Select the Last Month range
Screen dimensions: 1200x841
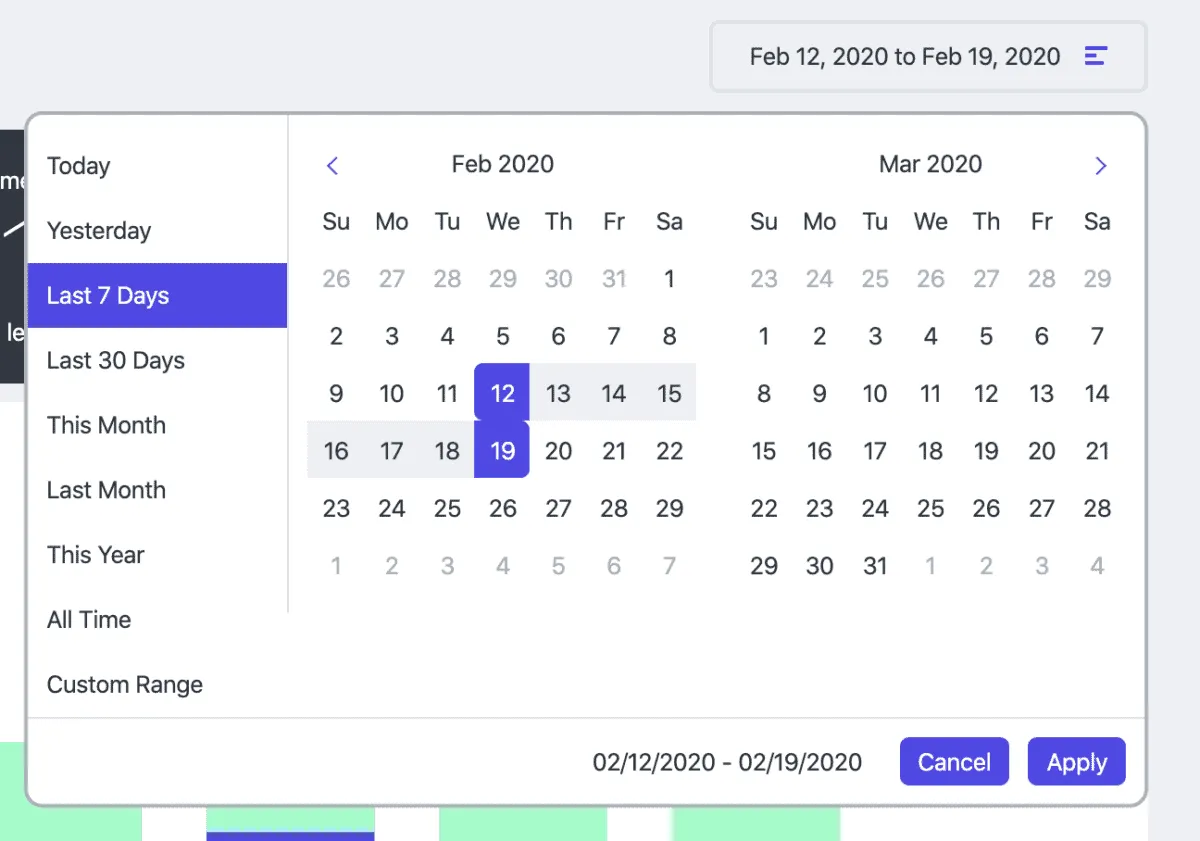coord(106,490)
